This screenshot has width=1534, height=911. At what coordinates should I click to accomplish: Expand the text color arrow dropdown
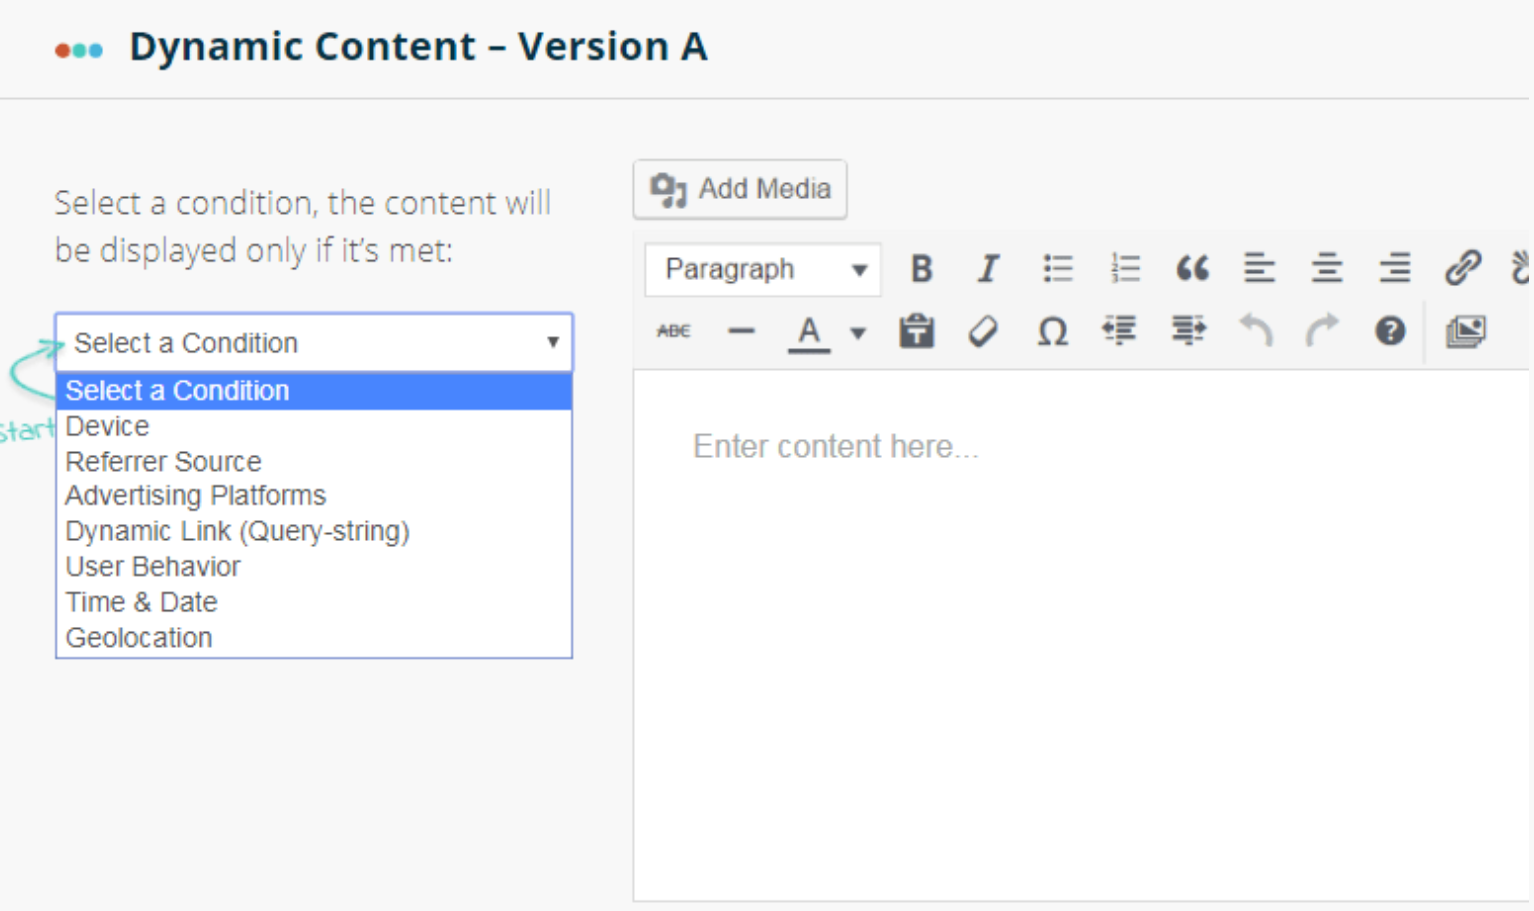click(x=858, y=333)
